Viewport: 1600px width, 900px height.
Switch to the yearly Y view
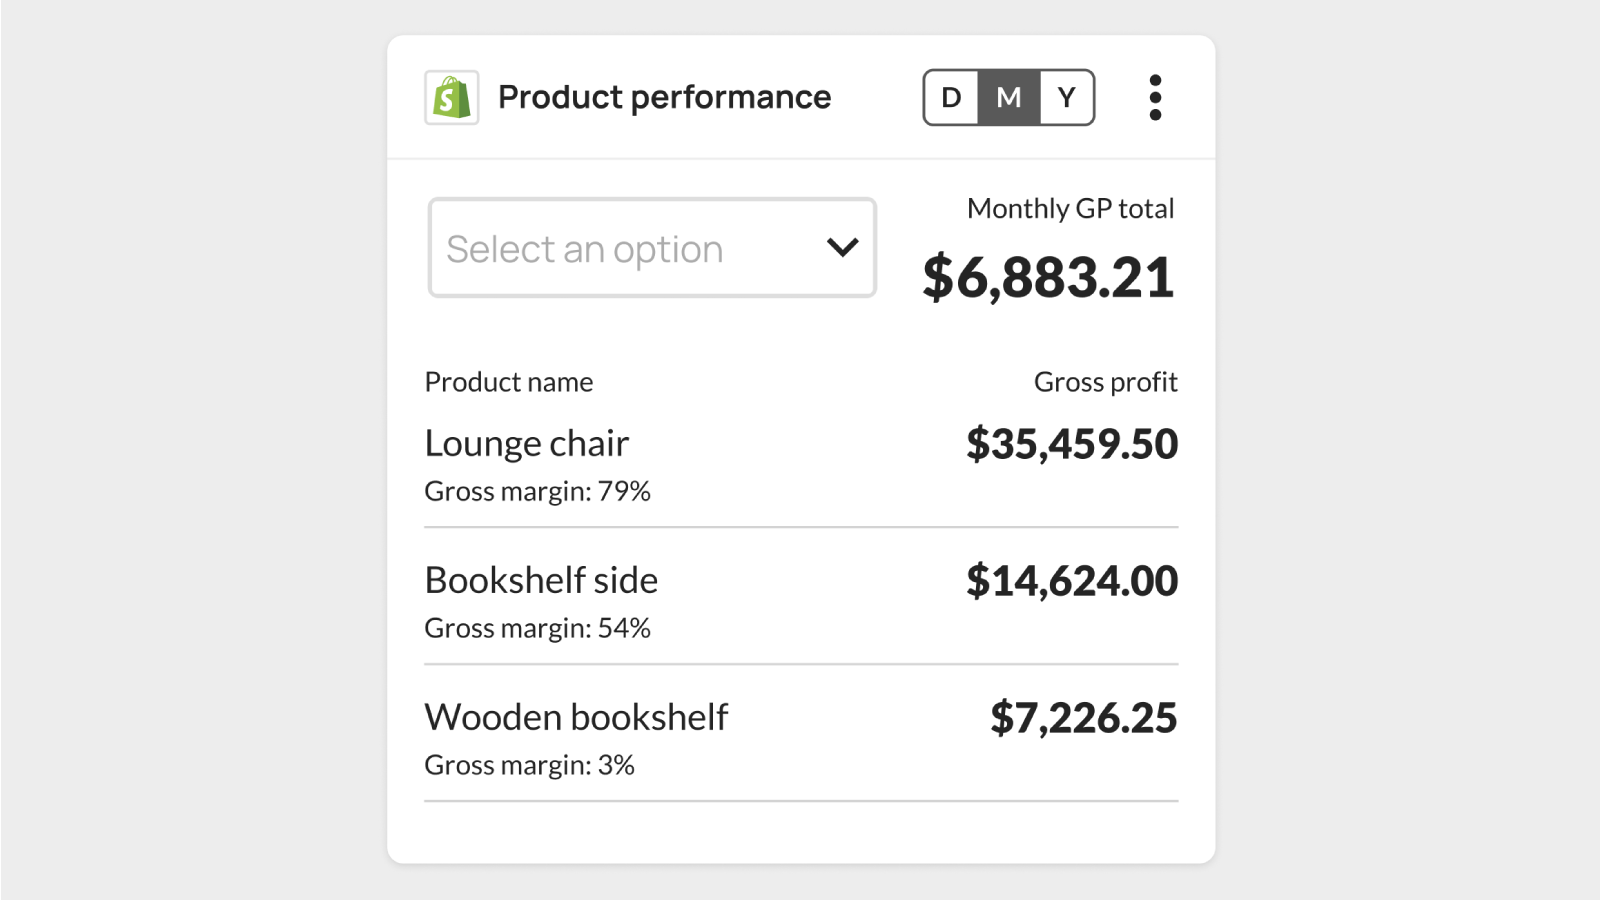click(1067, 97)
